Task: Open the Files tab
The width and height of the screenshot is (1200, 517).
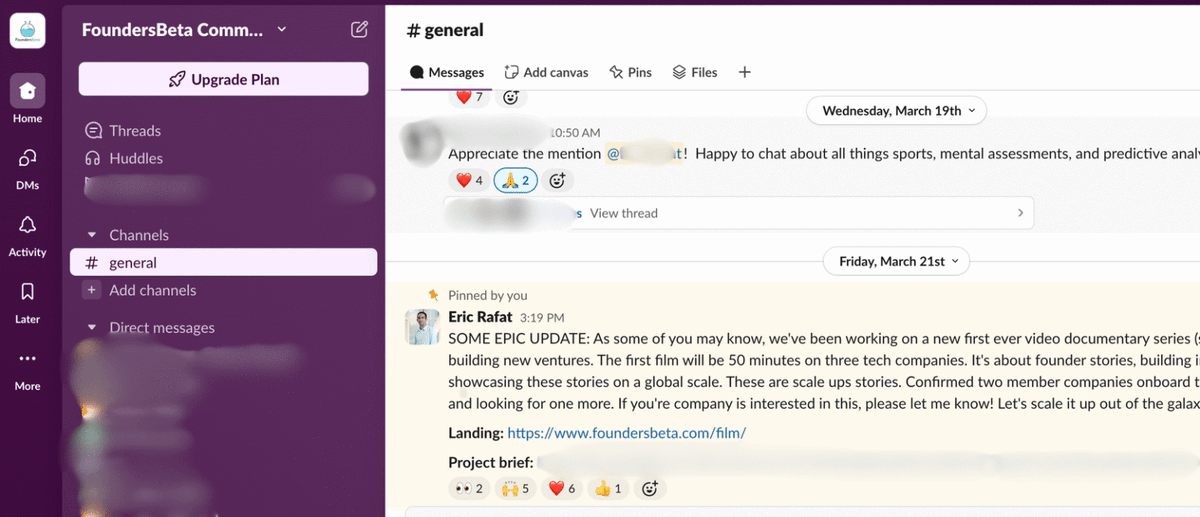Action: (695, 72)
